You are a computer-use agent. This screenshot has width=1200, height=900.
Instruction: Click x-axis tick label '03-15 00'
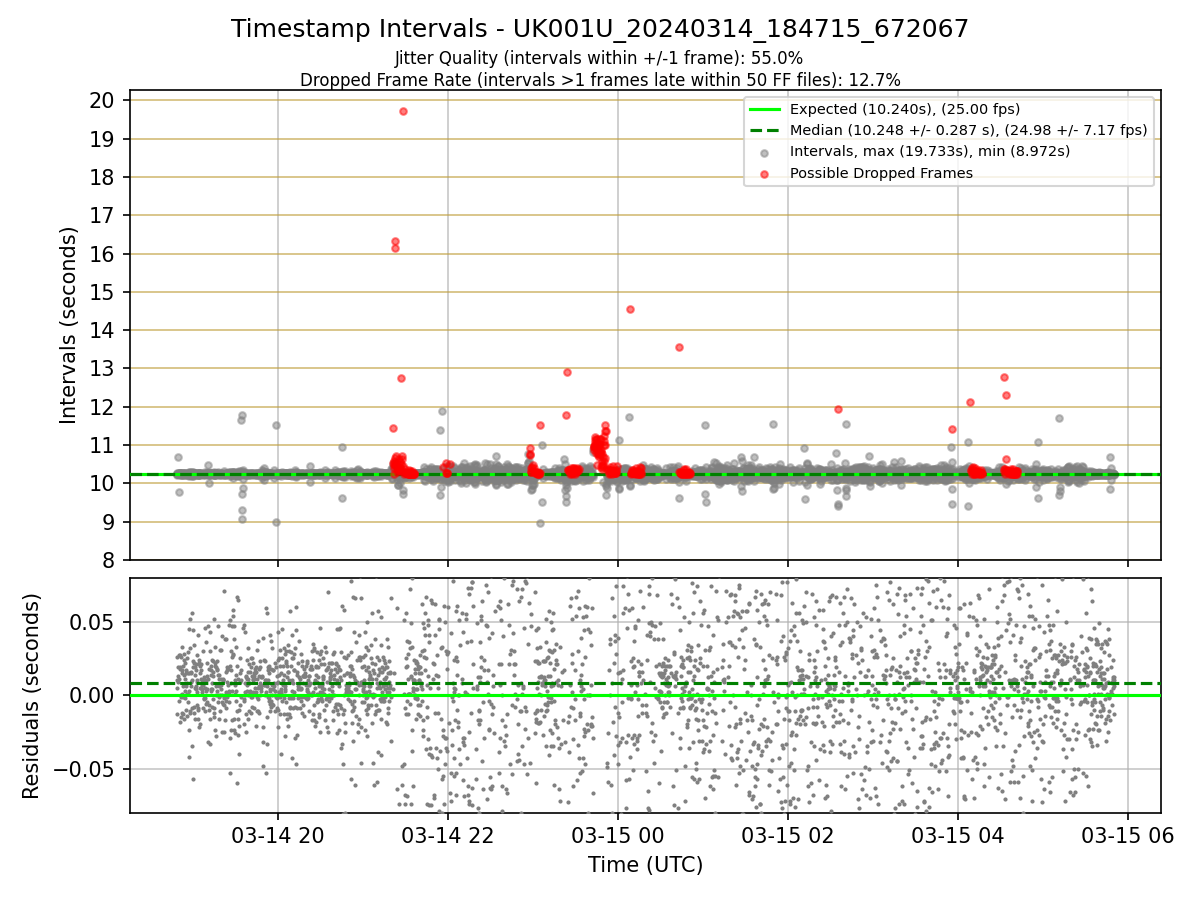[617, 836]
